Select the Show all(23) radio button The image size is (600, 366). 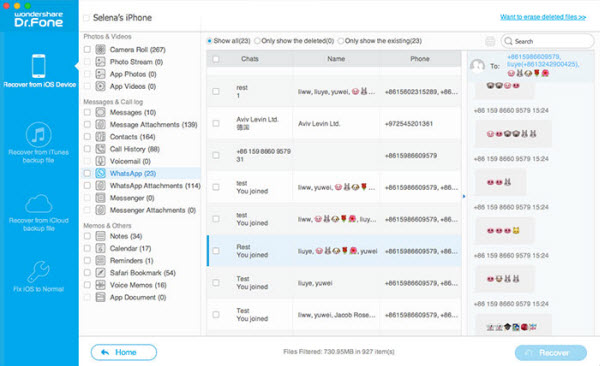click(209, 41)
